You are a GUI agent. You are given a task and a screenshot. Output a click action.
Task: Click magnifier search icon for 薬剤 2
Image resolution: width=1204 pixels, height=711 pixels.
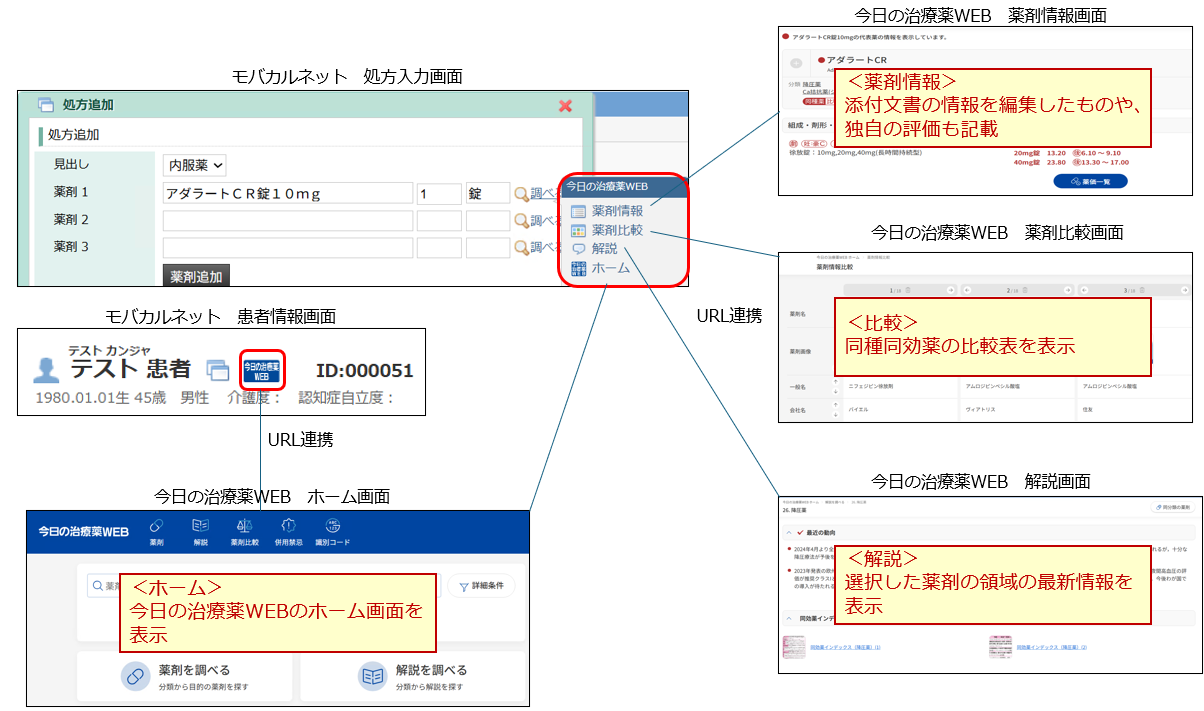tap(521, 221)
